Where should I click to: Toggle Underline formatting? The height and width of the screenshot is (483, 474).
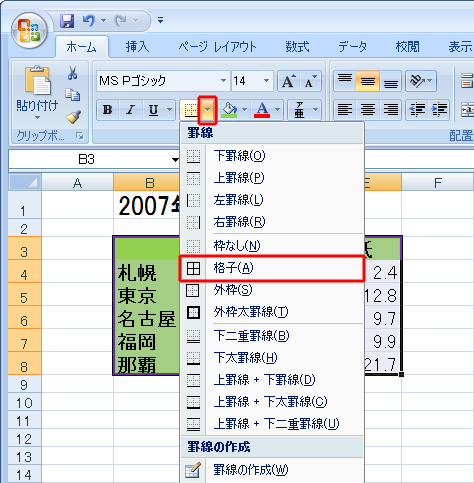(x=153, y=110)
